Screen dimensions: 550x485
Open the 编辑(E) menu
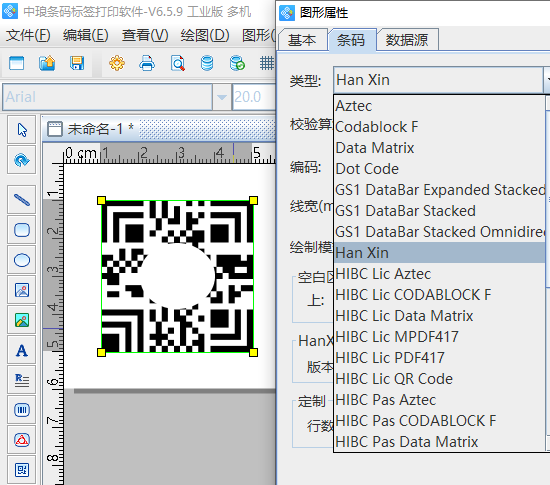(x=86, y=35)
